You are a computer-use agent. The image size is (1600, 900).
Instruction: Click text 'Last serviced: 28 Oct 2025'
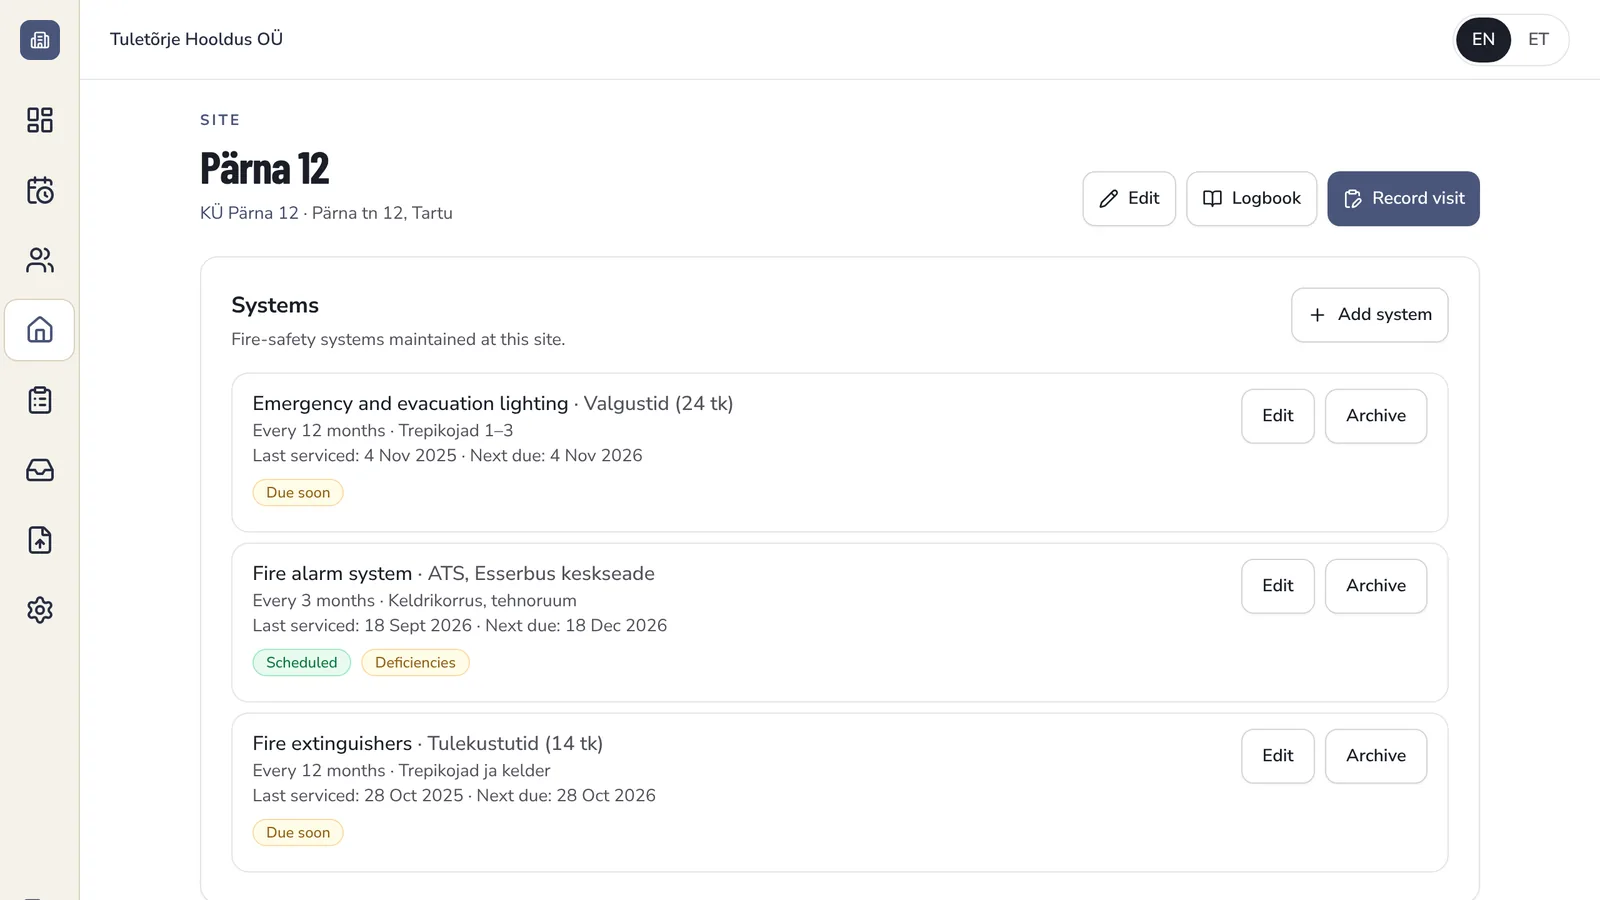tap(358, 796)
